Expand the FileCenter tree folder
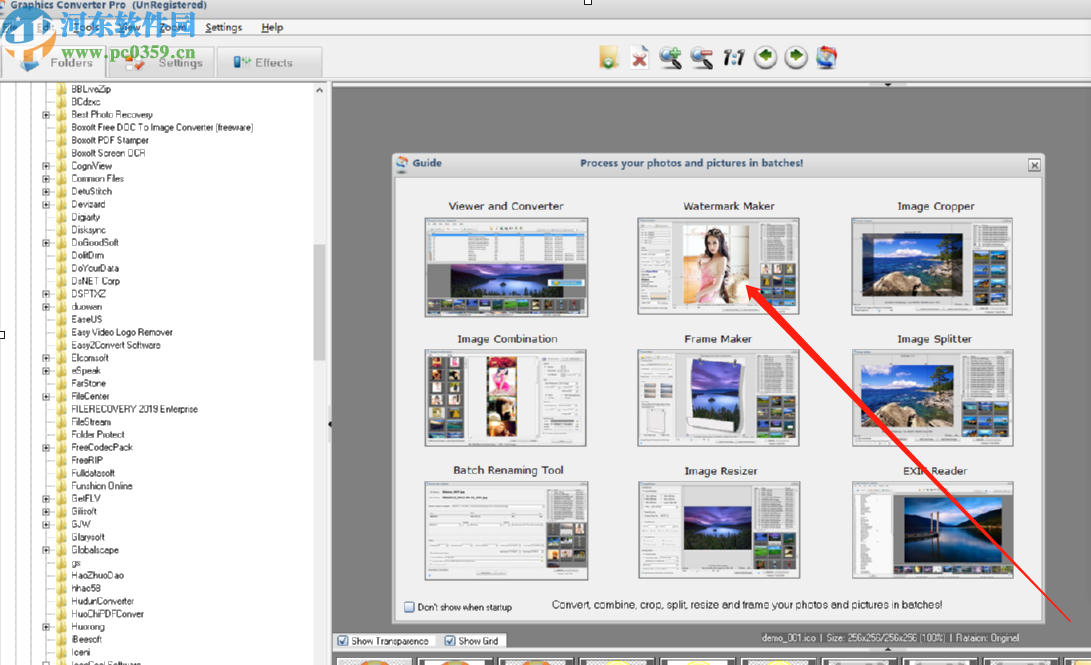This screenshot has width=1091, height=665. 46,396
